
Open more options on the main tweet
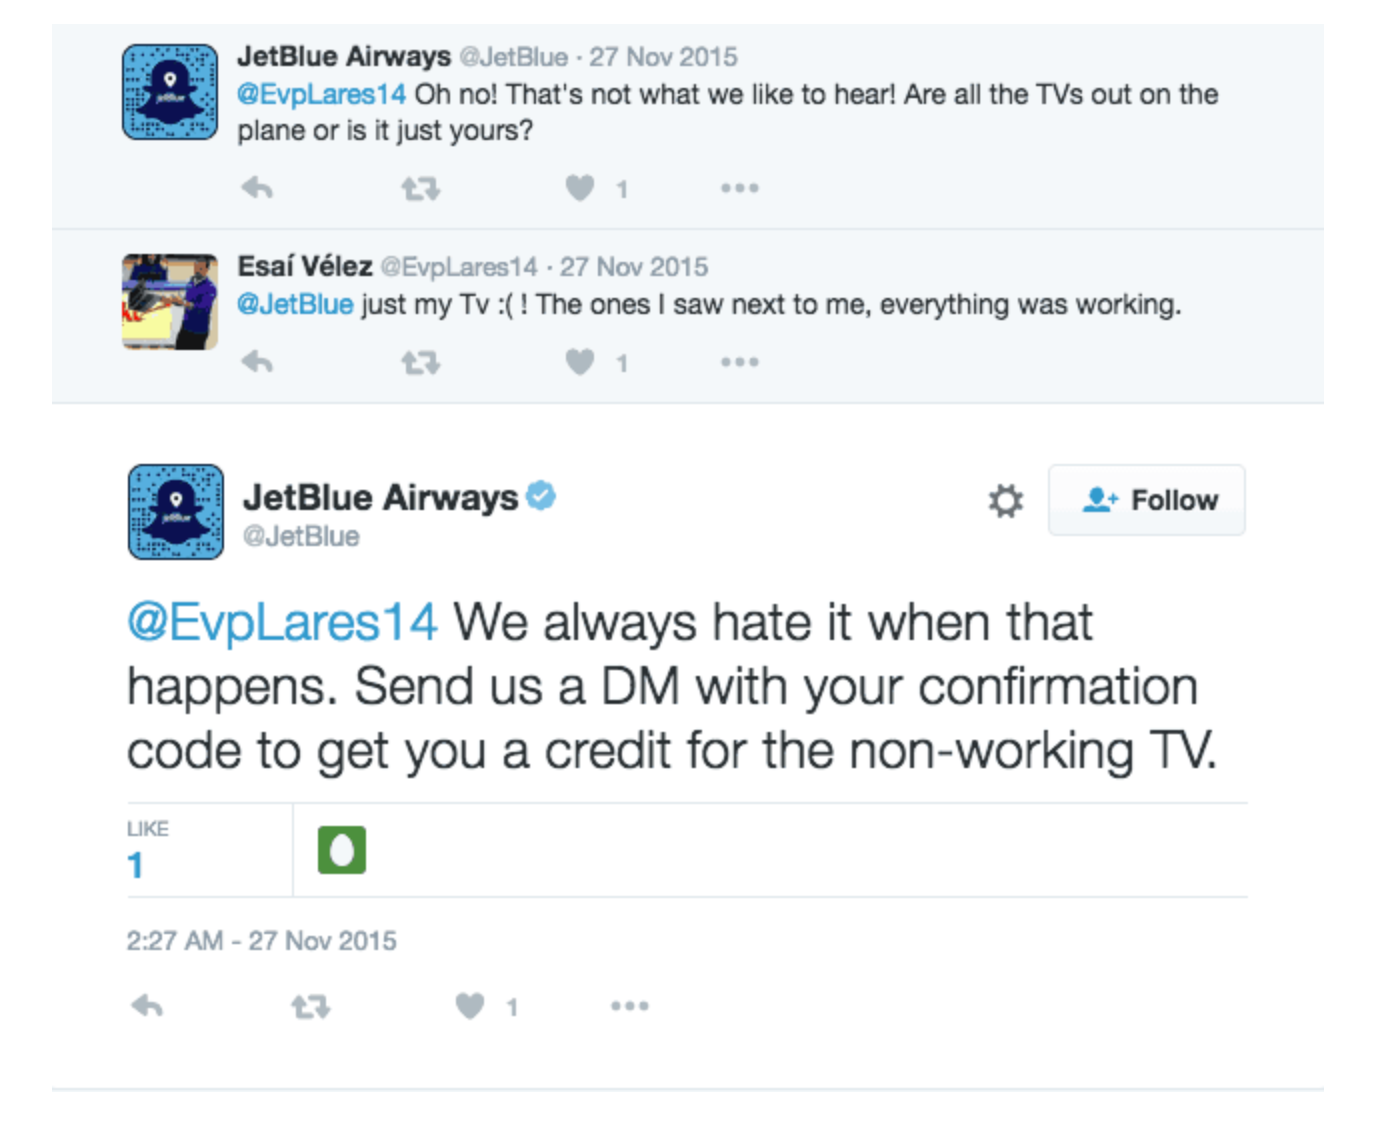click(630, 1006)
